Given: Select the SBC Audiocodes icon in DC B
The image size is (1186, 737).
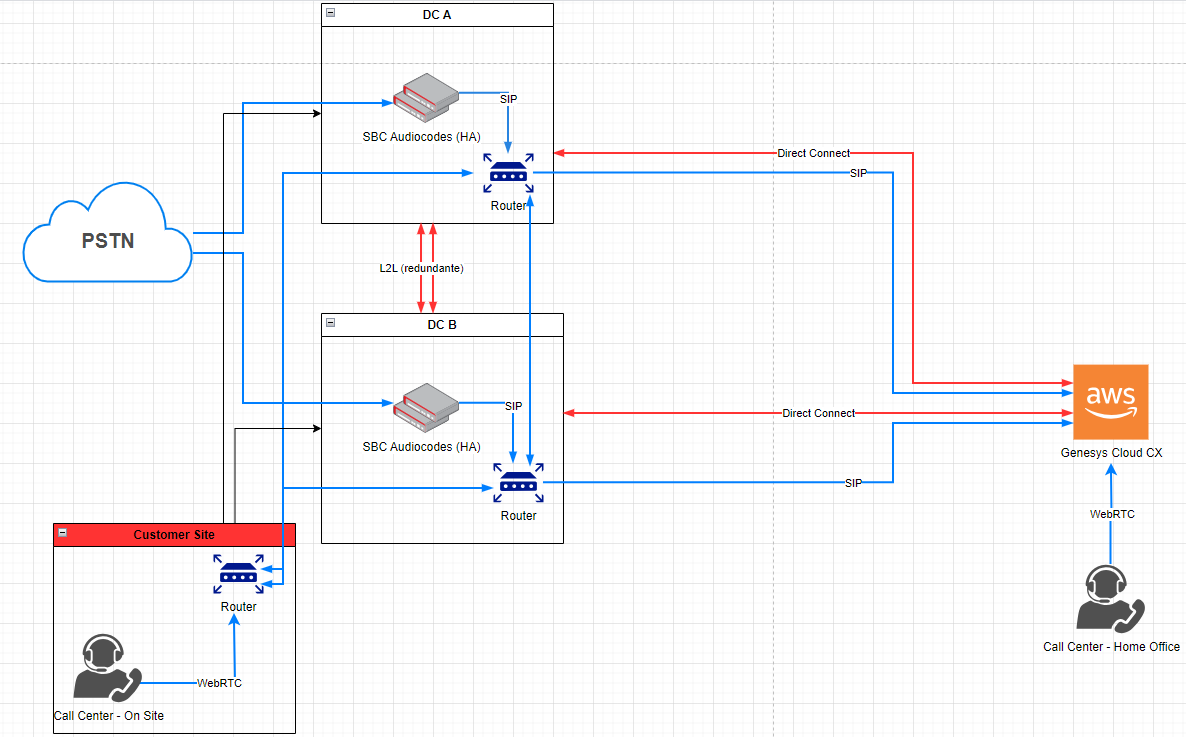Looking at the screenshot, I should pos(426,408).
